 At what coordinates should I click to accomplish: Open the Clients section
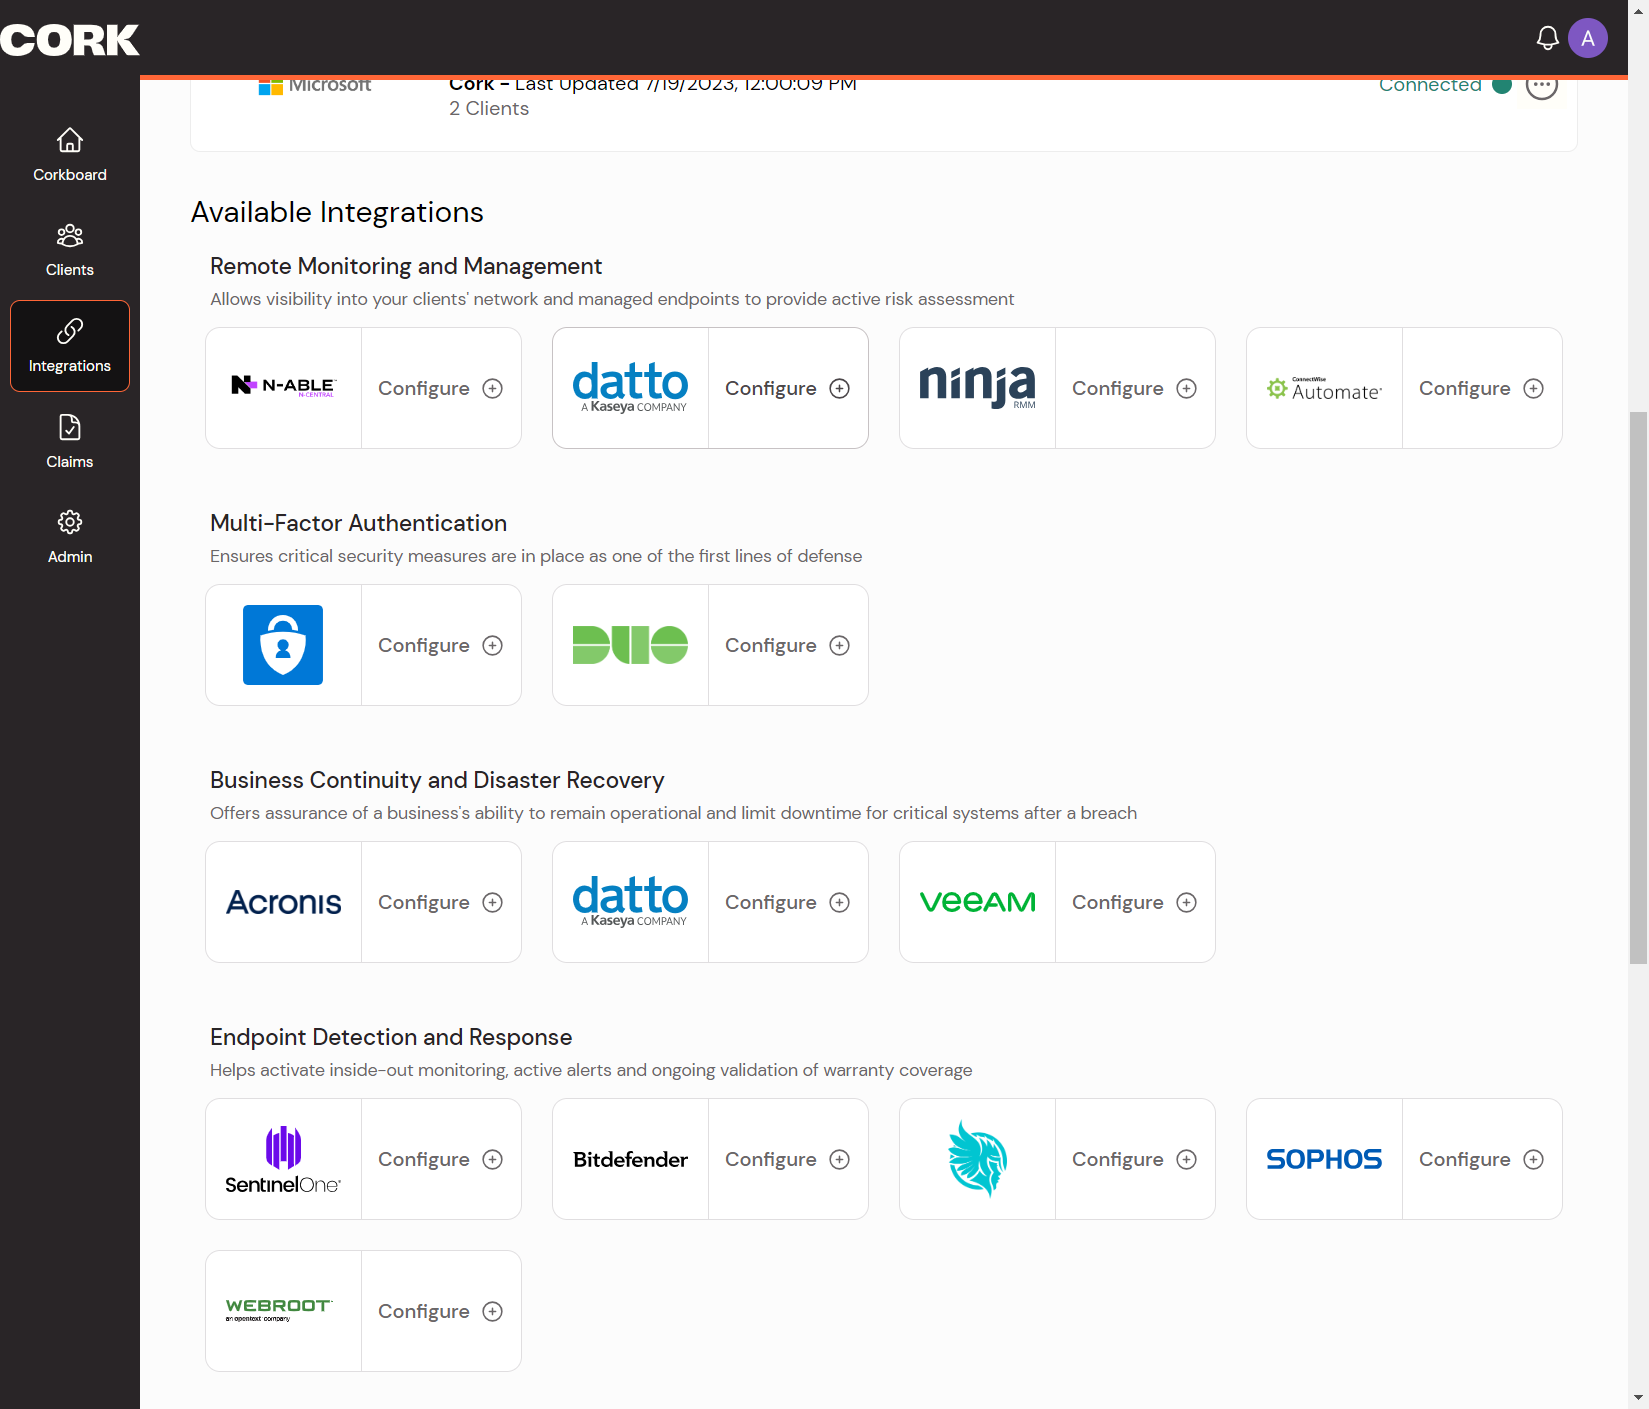click(70, 250)
